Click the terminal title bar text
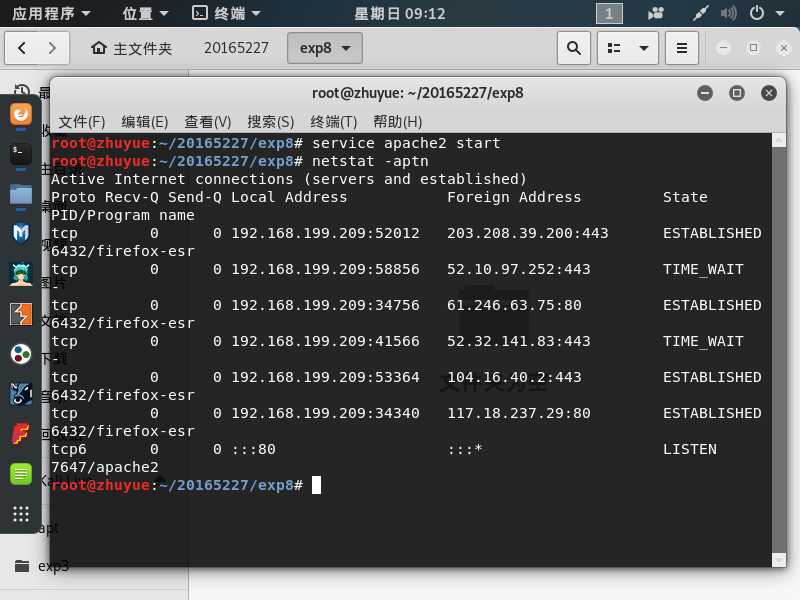The width and height of the screenshot is (800, 600). 417,93
